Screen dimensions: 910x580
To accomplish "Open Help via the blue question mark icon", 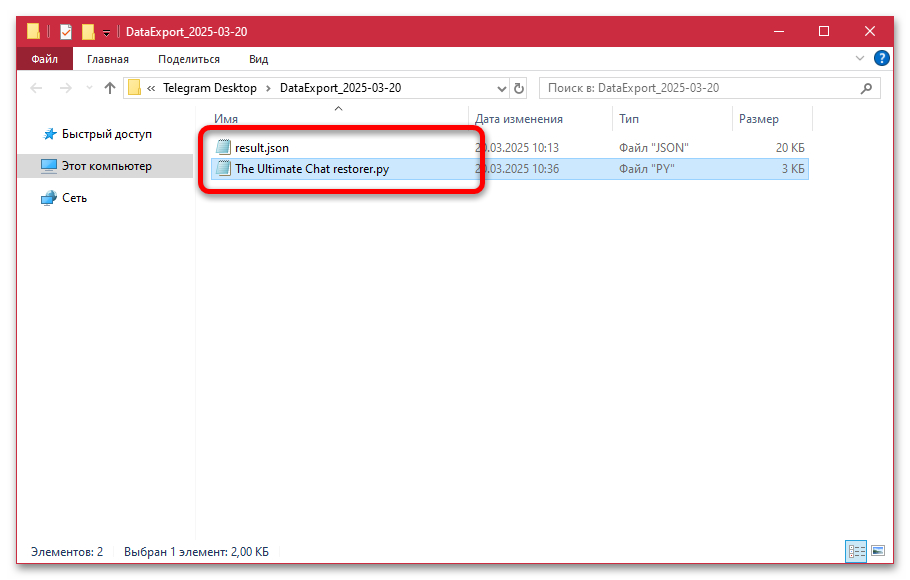I will click(881, 60).
